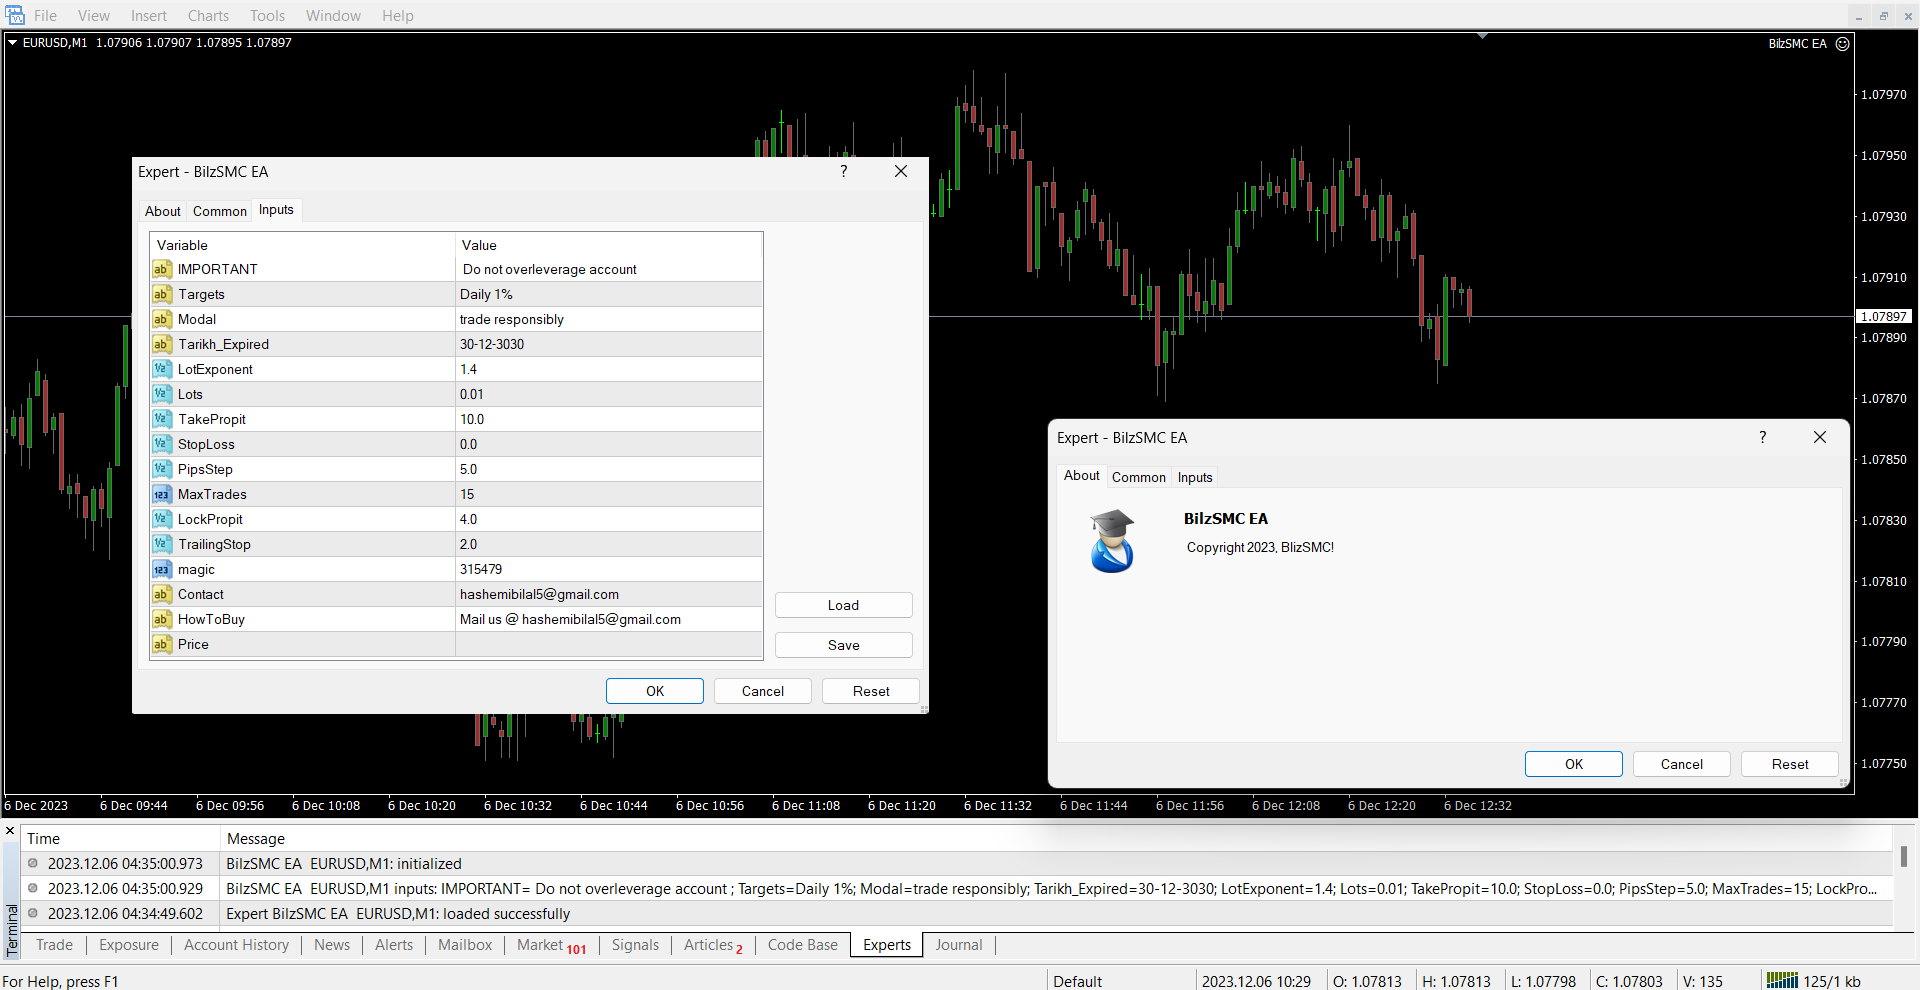Click the MetaTrader app icon in menu bar
This screenshot has width=1920, height=990.
click(15, 15)
